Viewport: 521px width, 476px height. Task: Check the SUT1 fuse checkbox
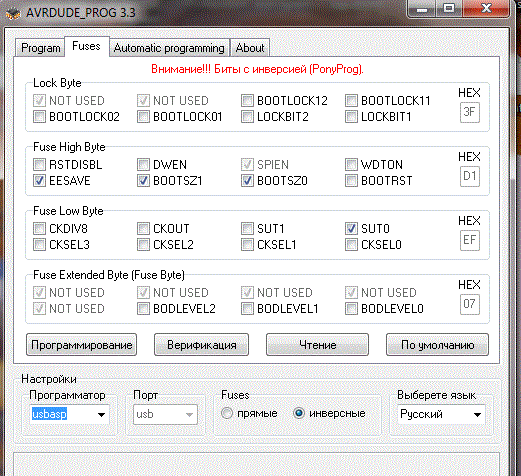(x=247, y=229)
